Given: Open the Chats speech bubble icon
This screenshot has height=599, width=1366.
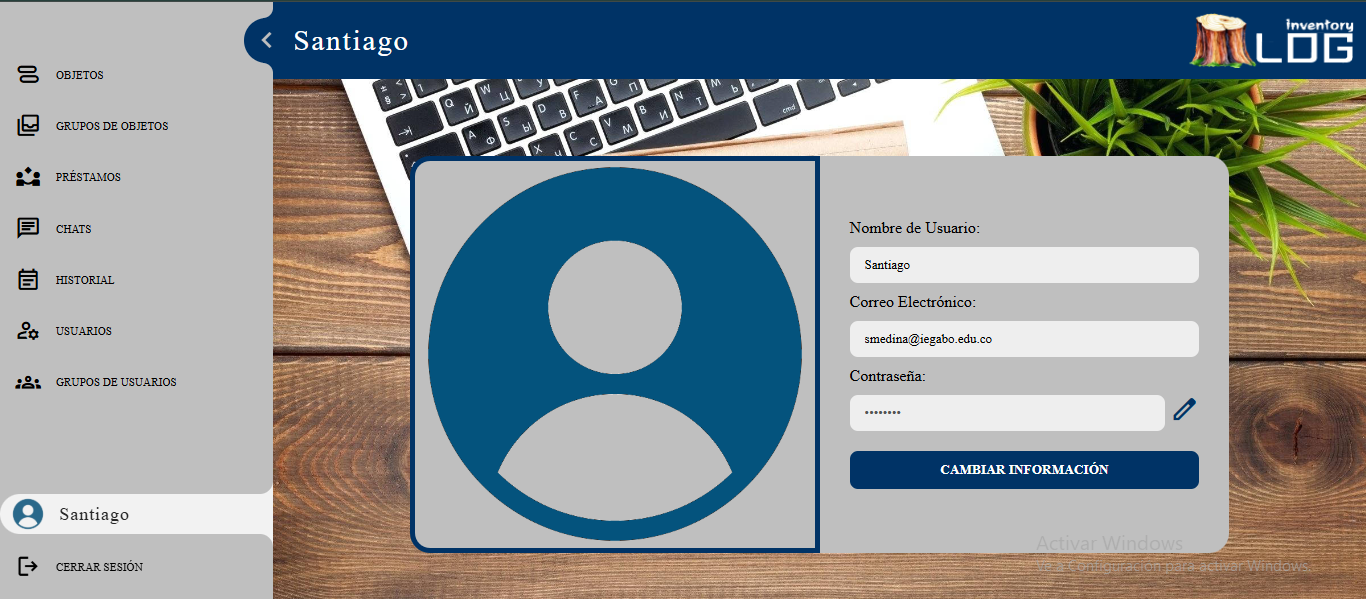Looking at the screenshot, I should click(x=28, y=229).
